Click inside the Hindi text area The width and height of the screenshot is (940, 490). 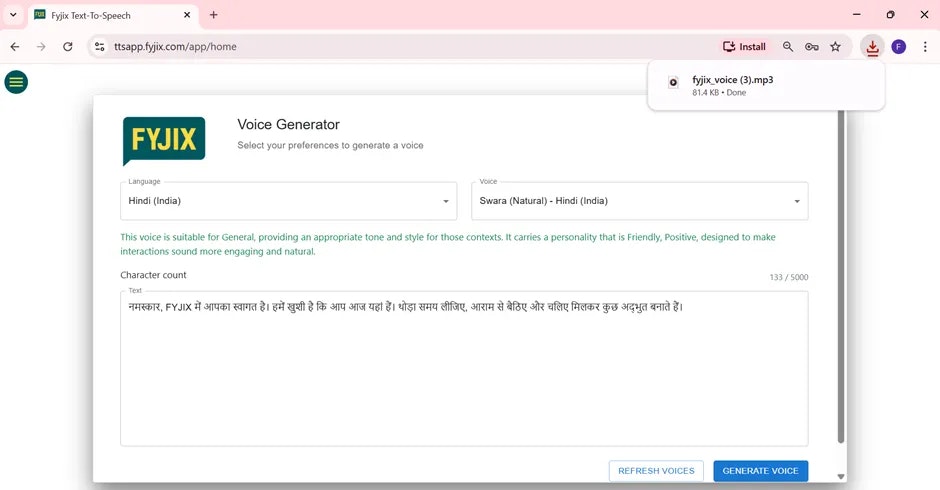(x=464, y=369)
